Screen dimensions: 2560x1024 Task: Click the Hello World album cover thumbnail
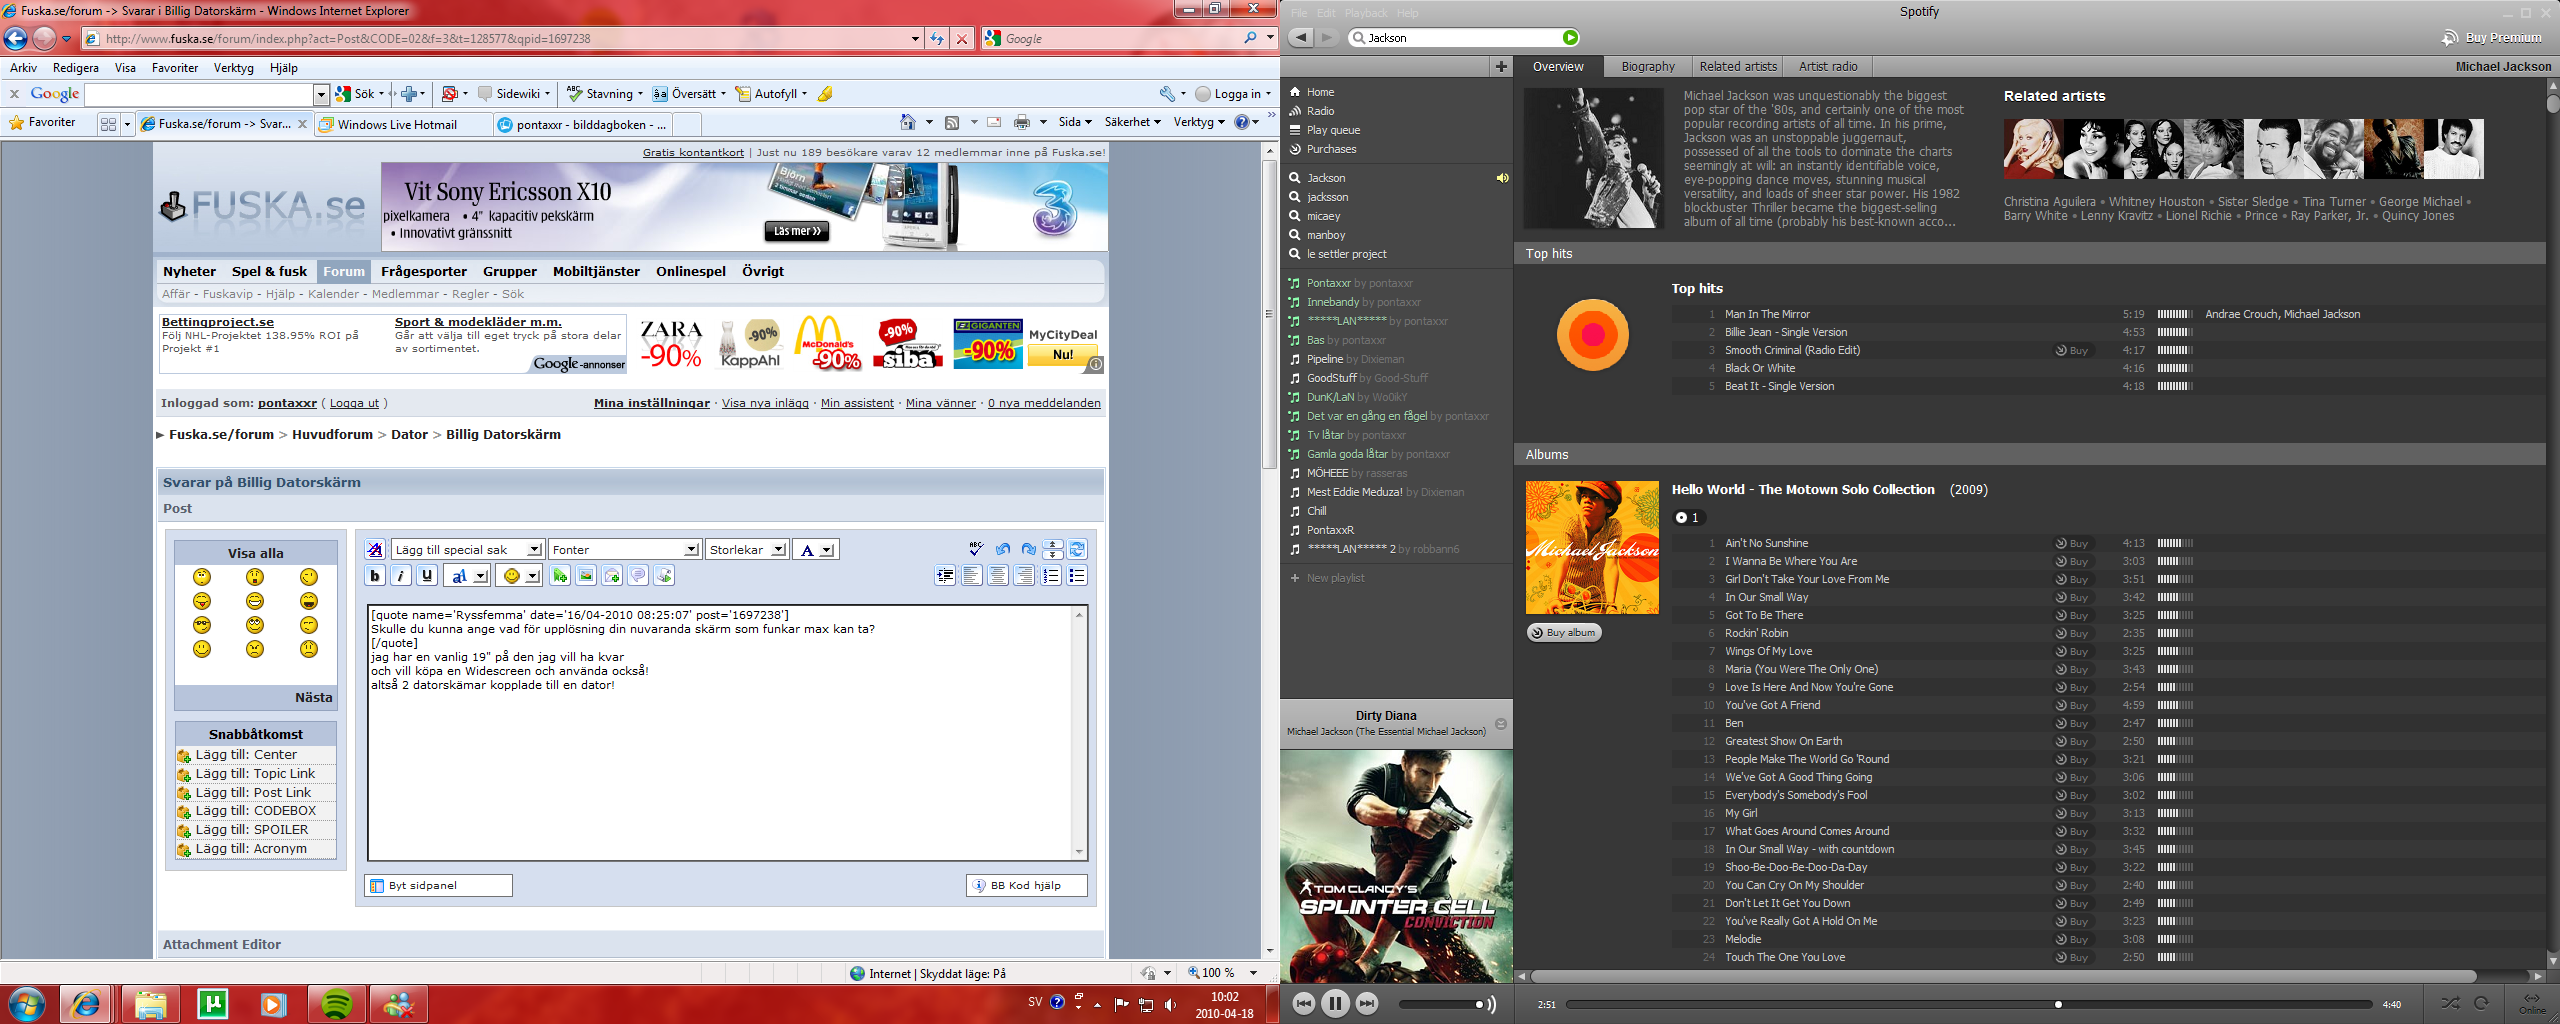point(1592,547)
